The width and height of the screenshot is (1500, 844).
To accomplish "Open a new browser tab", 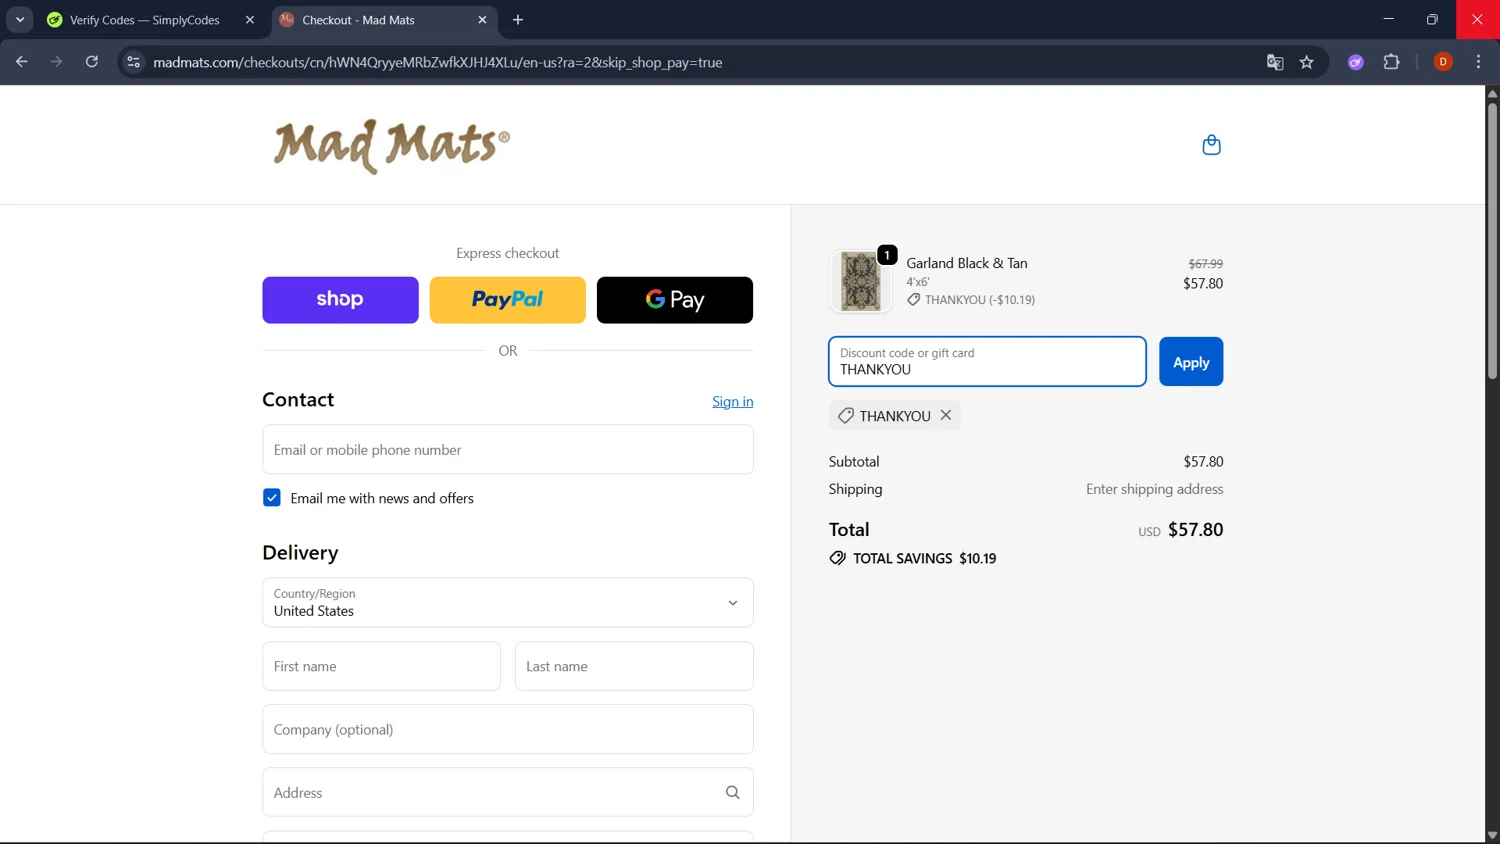I will 518,20.
